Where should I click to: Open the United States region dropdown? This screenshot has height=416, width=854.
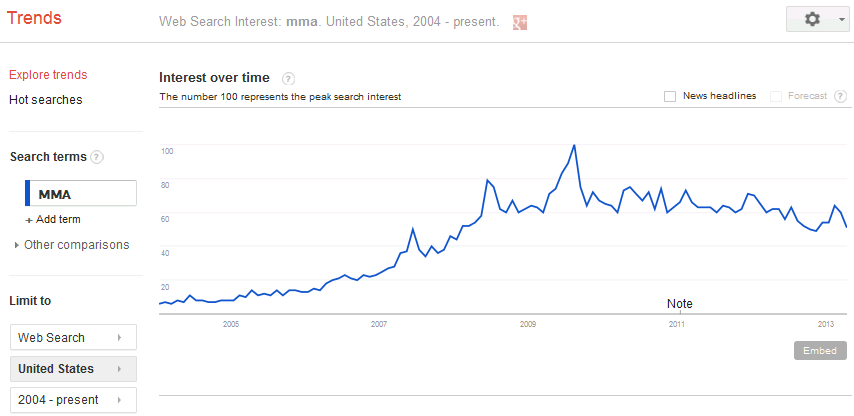tap(73, 369)
